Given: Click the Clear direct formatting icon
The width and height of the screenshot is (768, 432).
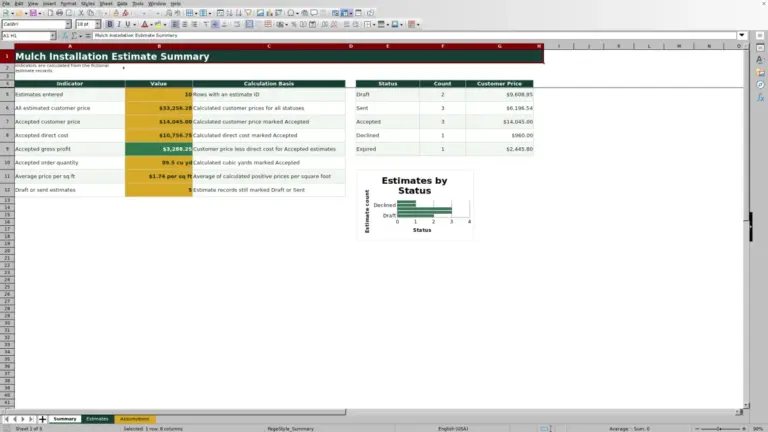Looking at the screenshot, I should pos(125,13).
